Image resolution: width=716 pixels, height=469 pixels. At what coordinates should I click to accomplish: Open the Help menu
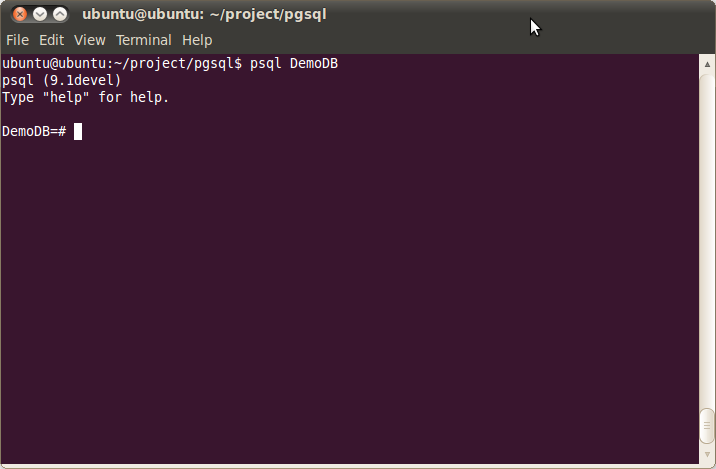(x=197, y=40)
